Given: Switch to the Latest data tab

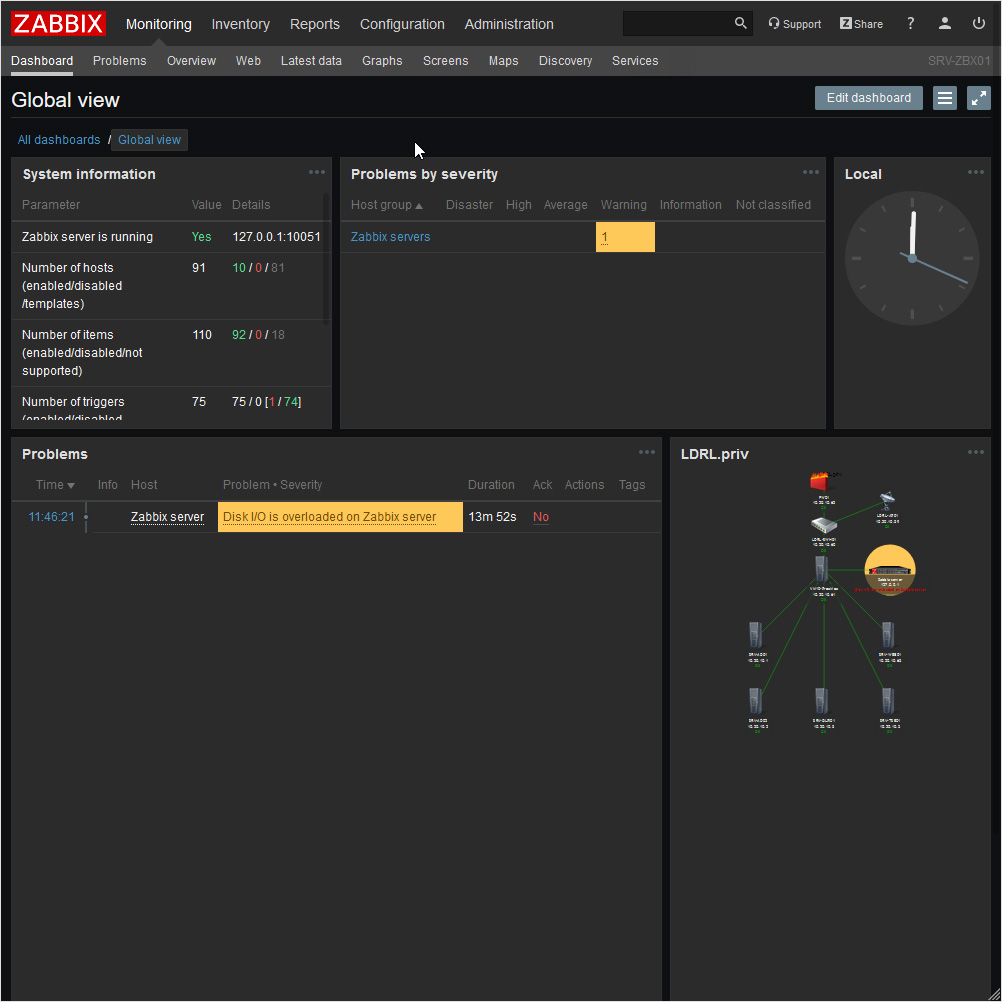Looking at the screenshot, I should (311, 61).
